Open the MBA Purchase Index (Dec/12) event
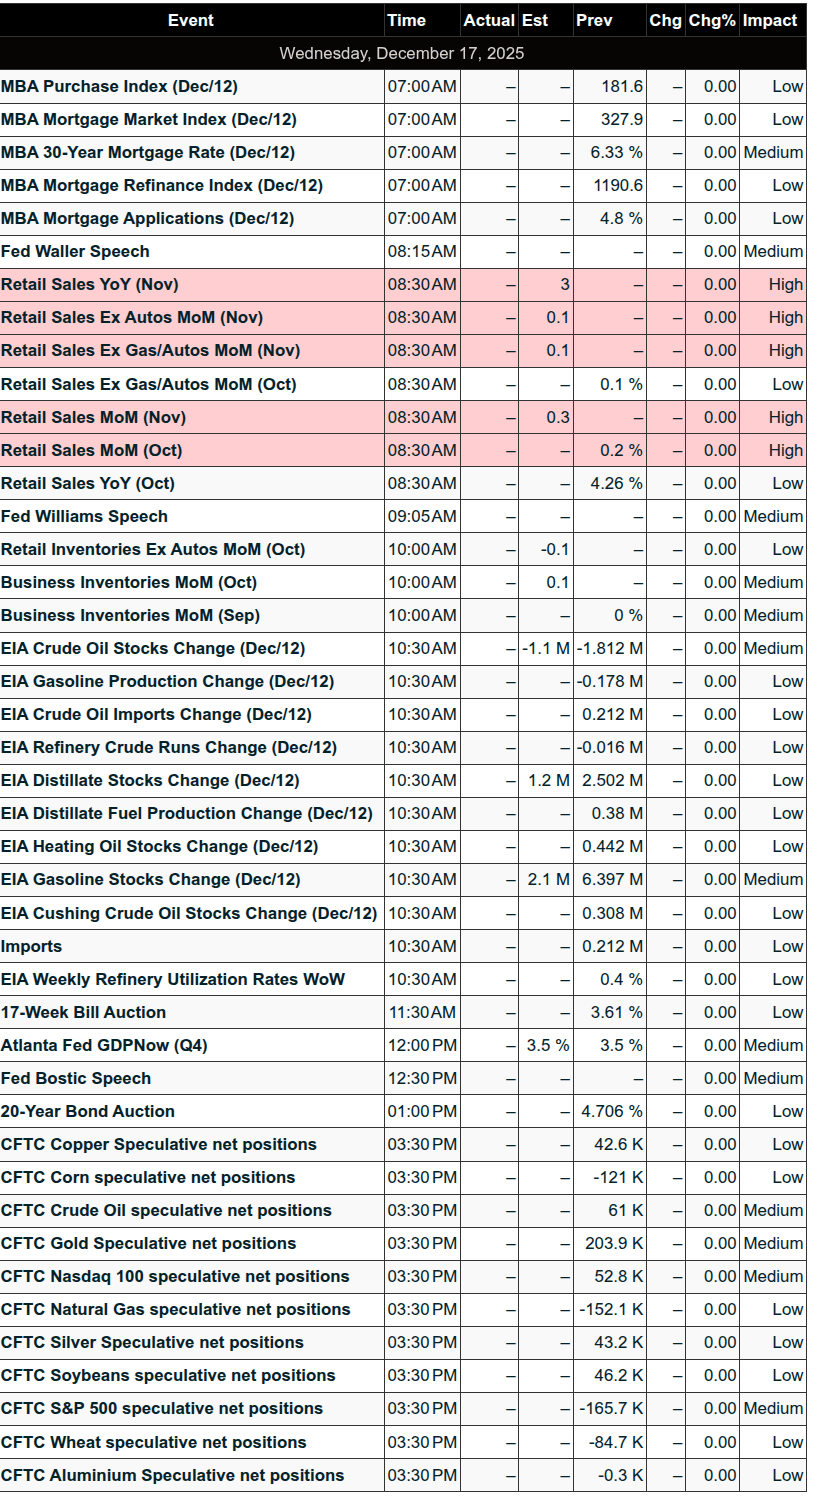The height and width of the screenshot is (1500, 822). [119, 87]
